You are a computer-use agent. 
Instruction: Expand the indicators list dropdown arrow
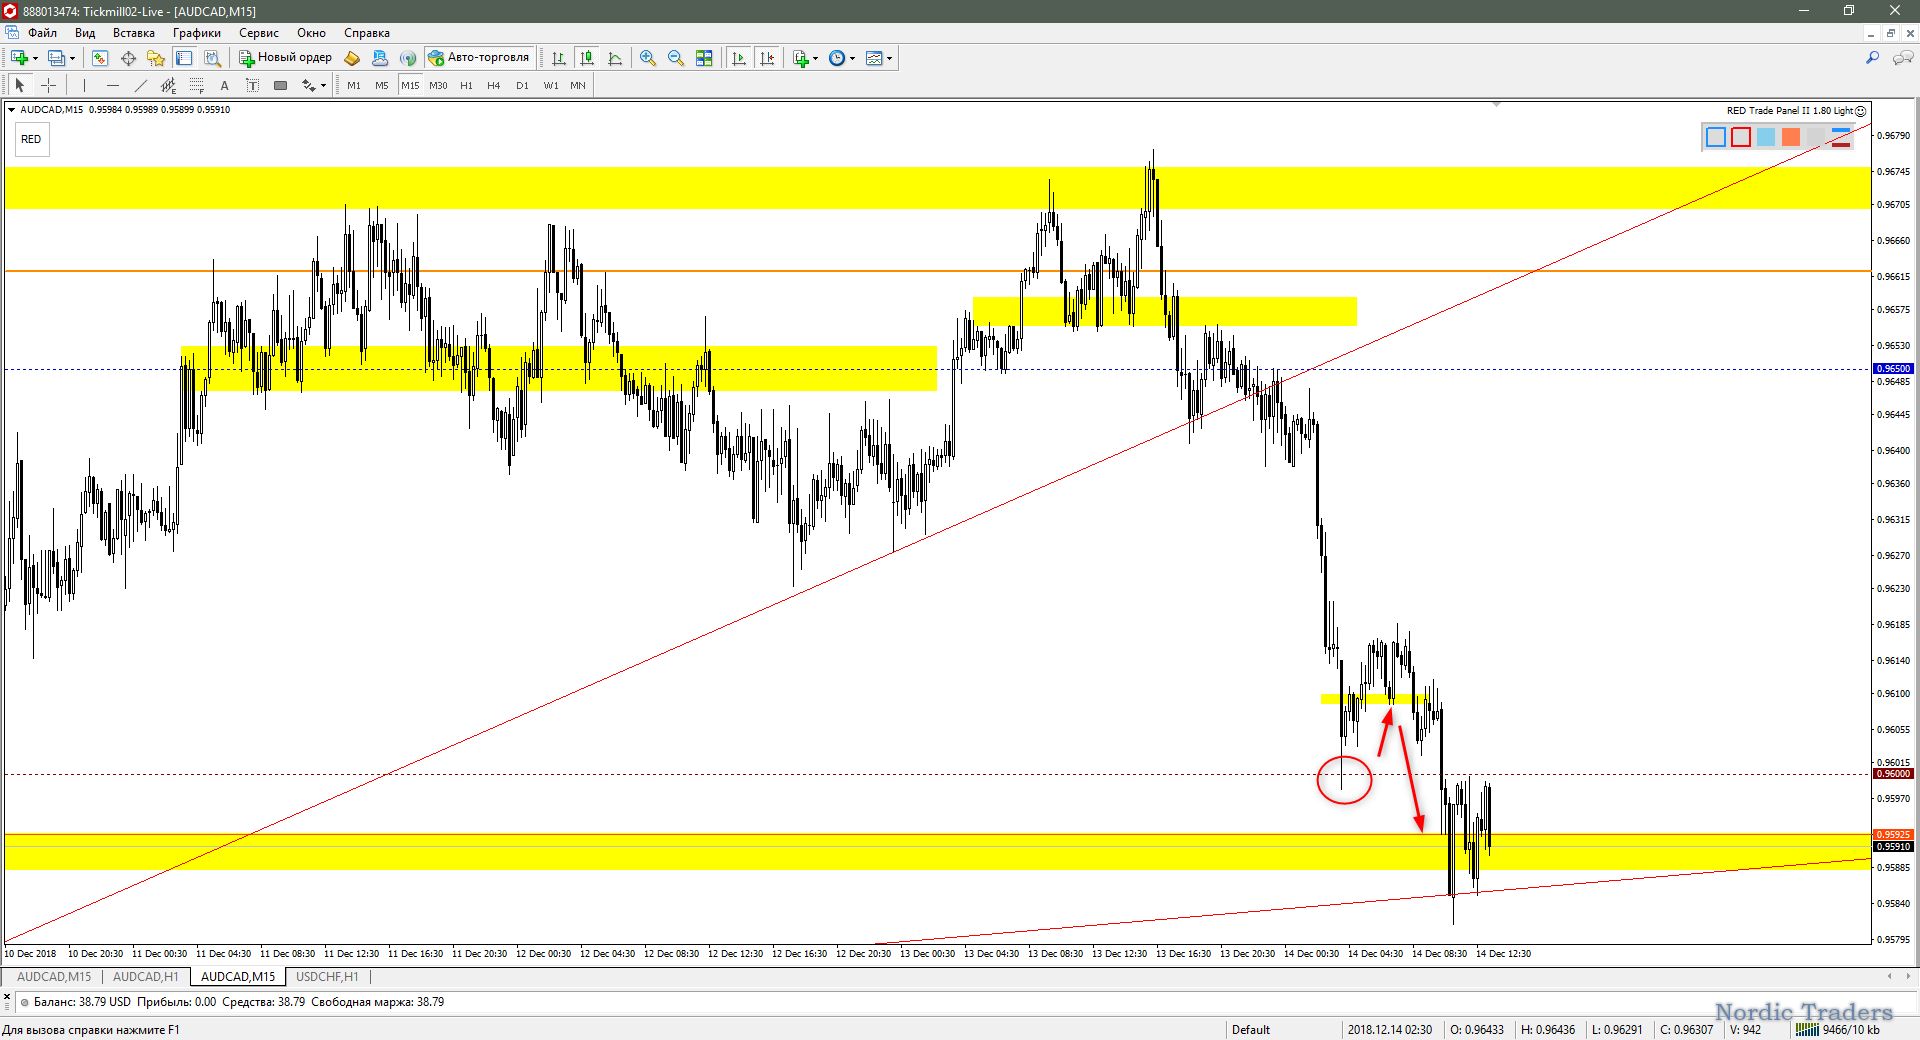click(816, 58)
